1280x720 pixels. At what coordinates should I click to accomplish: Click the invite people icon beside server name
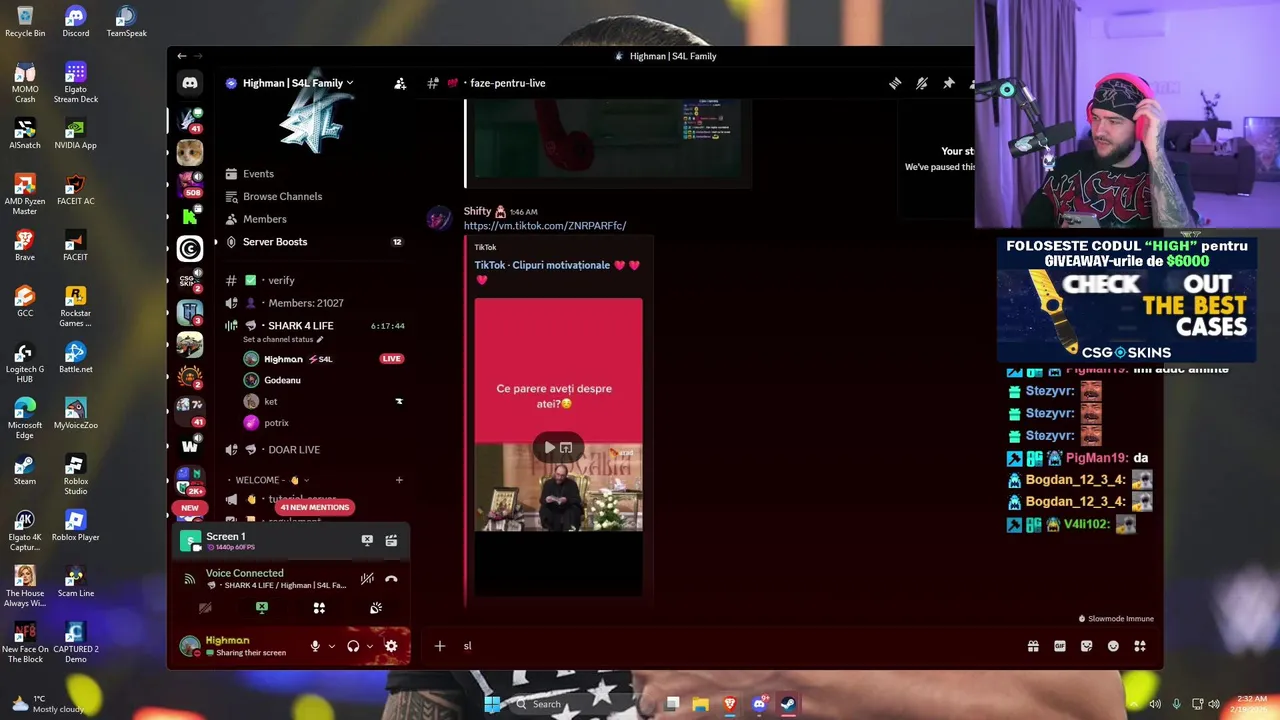(x=400, y=84)
